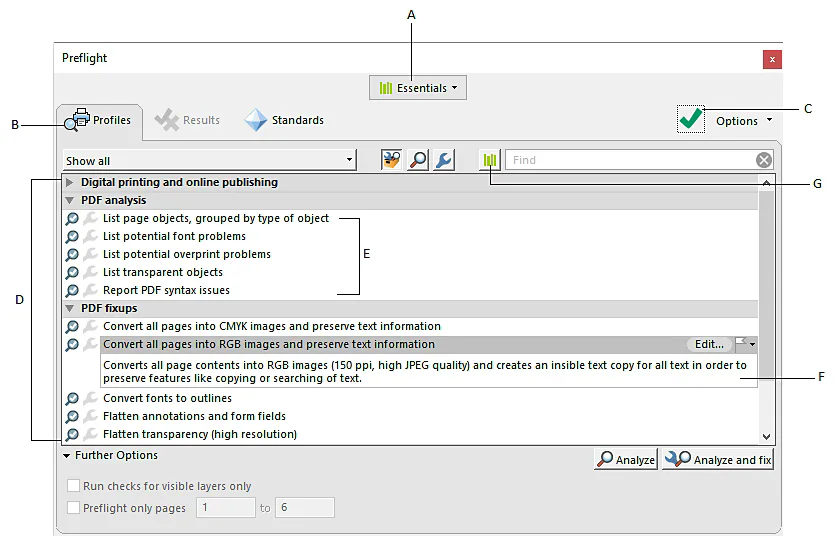834x537 pixels.
Task: Click magnifier icon beside Flatten transparency
Action: [72, 434]
